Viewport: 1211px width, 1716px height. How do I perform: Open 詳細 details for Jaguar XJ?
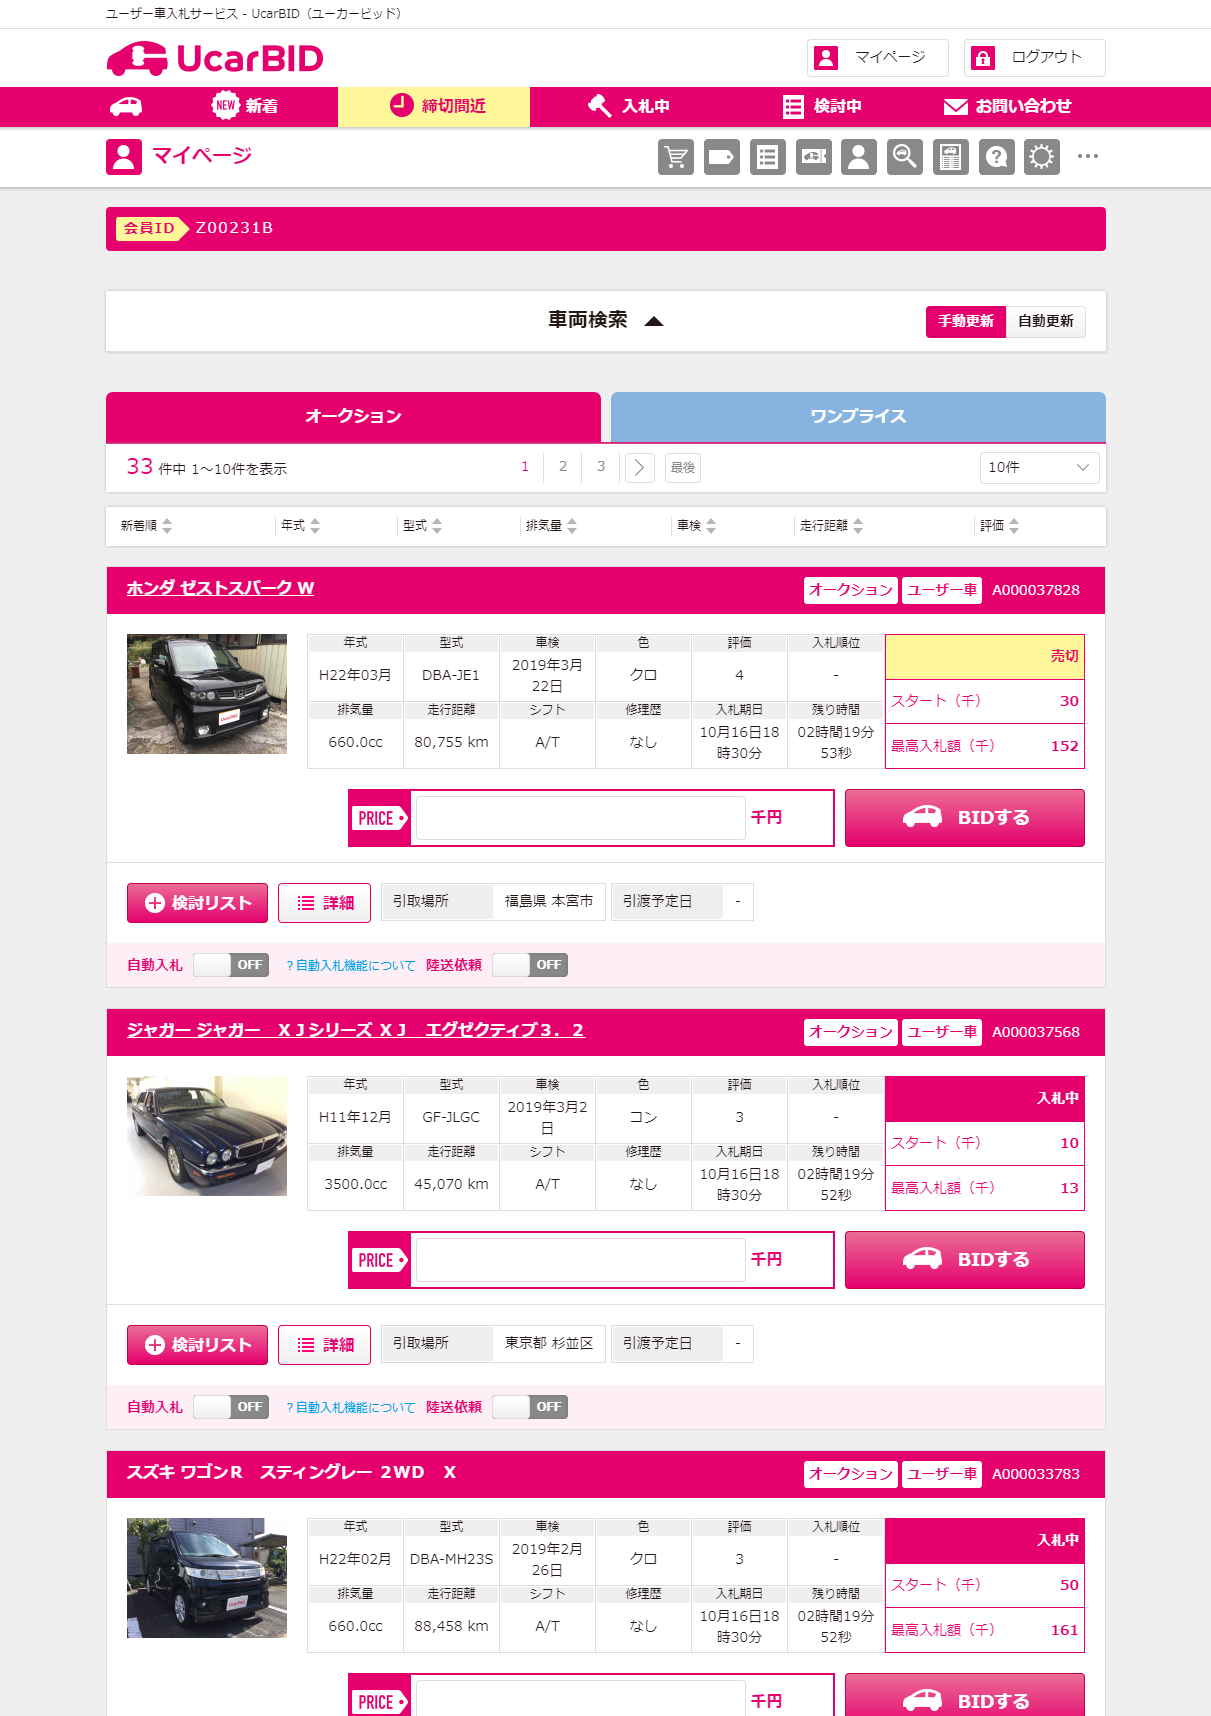pos(324,1345)
